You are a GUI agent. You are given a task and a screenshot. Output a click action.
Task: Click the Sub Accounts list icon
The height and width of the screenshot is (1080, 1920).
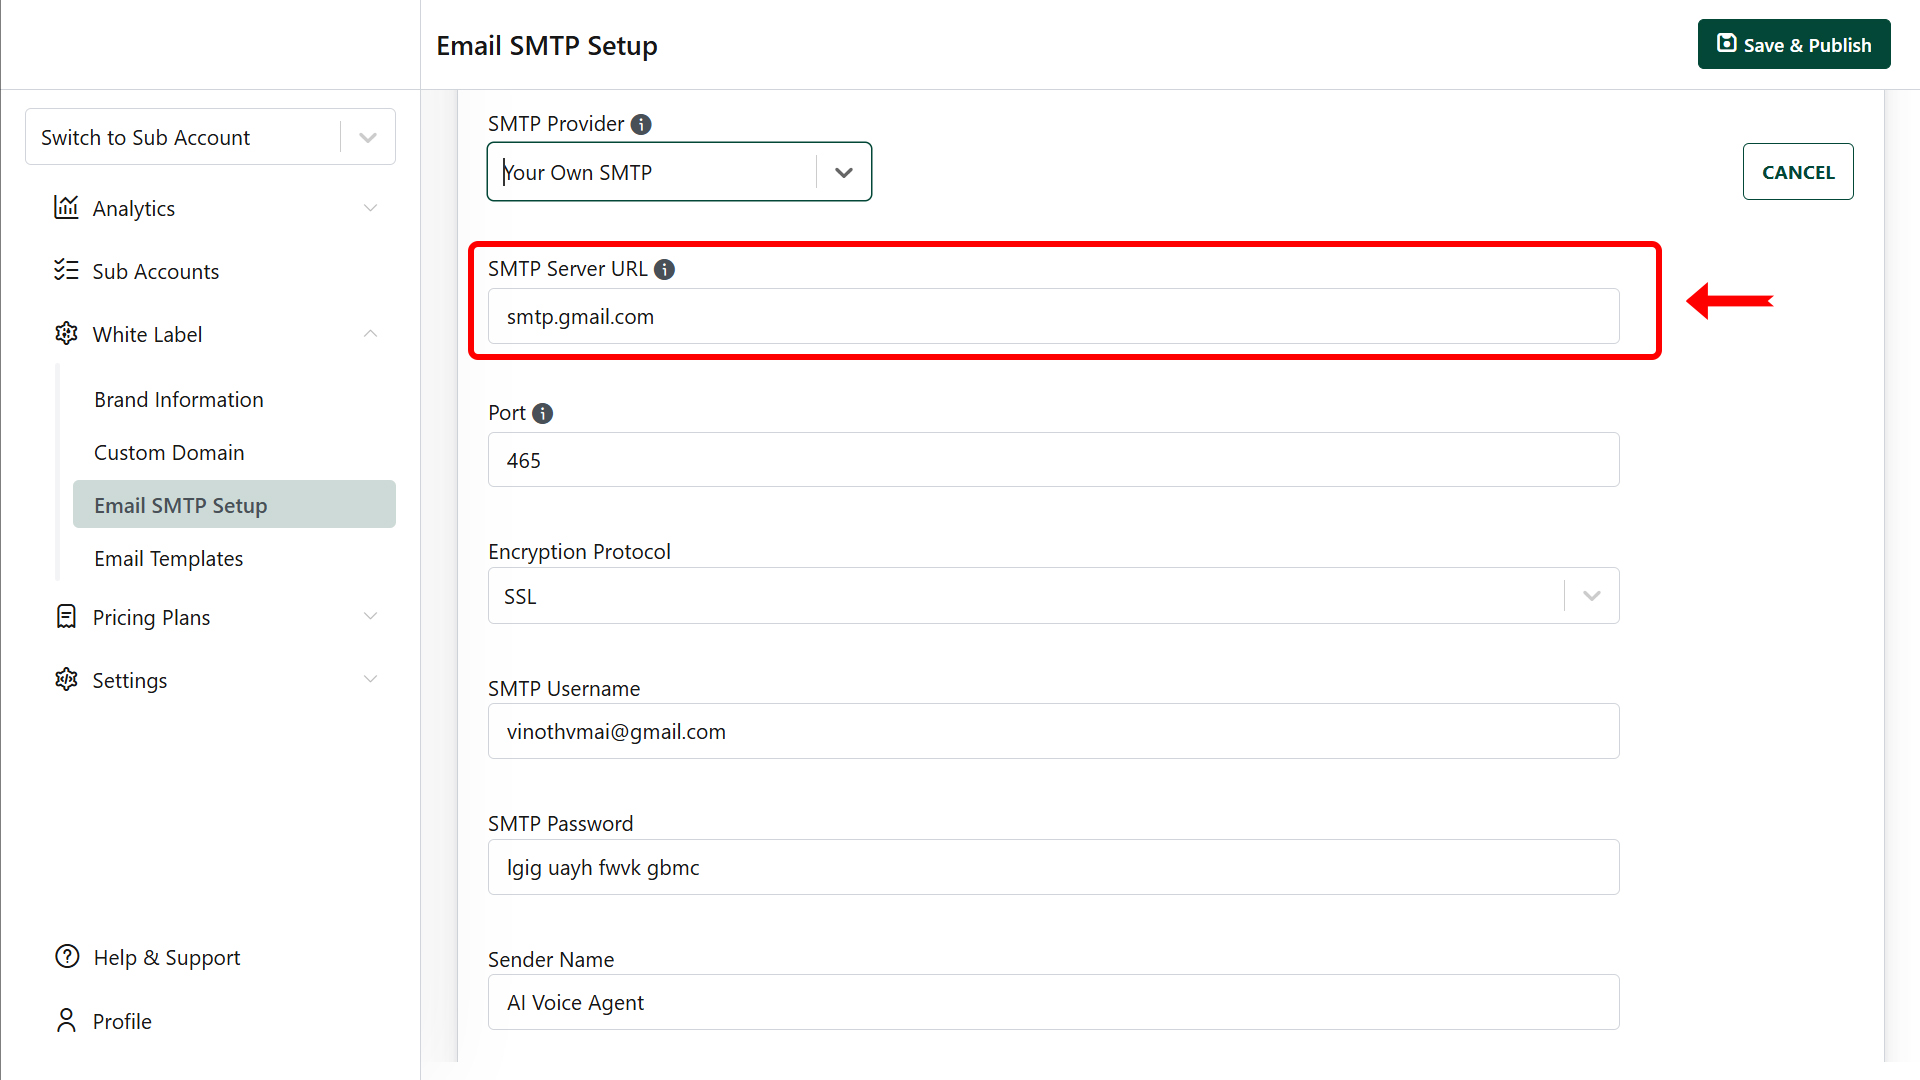click(x=66, y=270)
